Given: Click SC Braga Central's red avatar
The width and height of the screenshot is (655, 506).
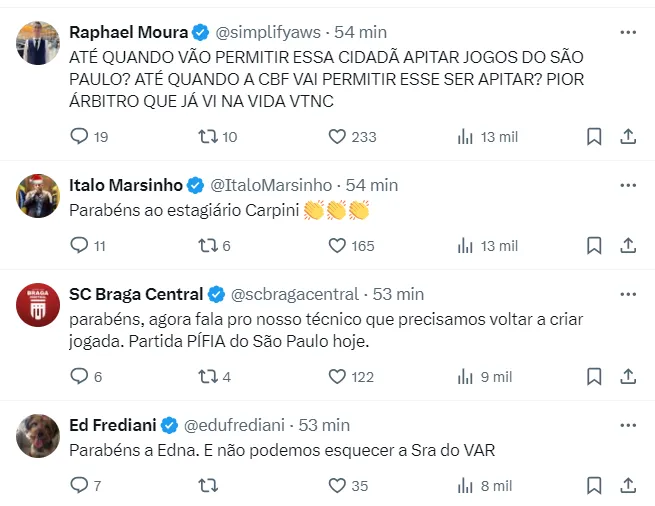Looking at the screenshot, I should (x=39, y=306).
